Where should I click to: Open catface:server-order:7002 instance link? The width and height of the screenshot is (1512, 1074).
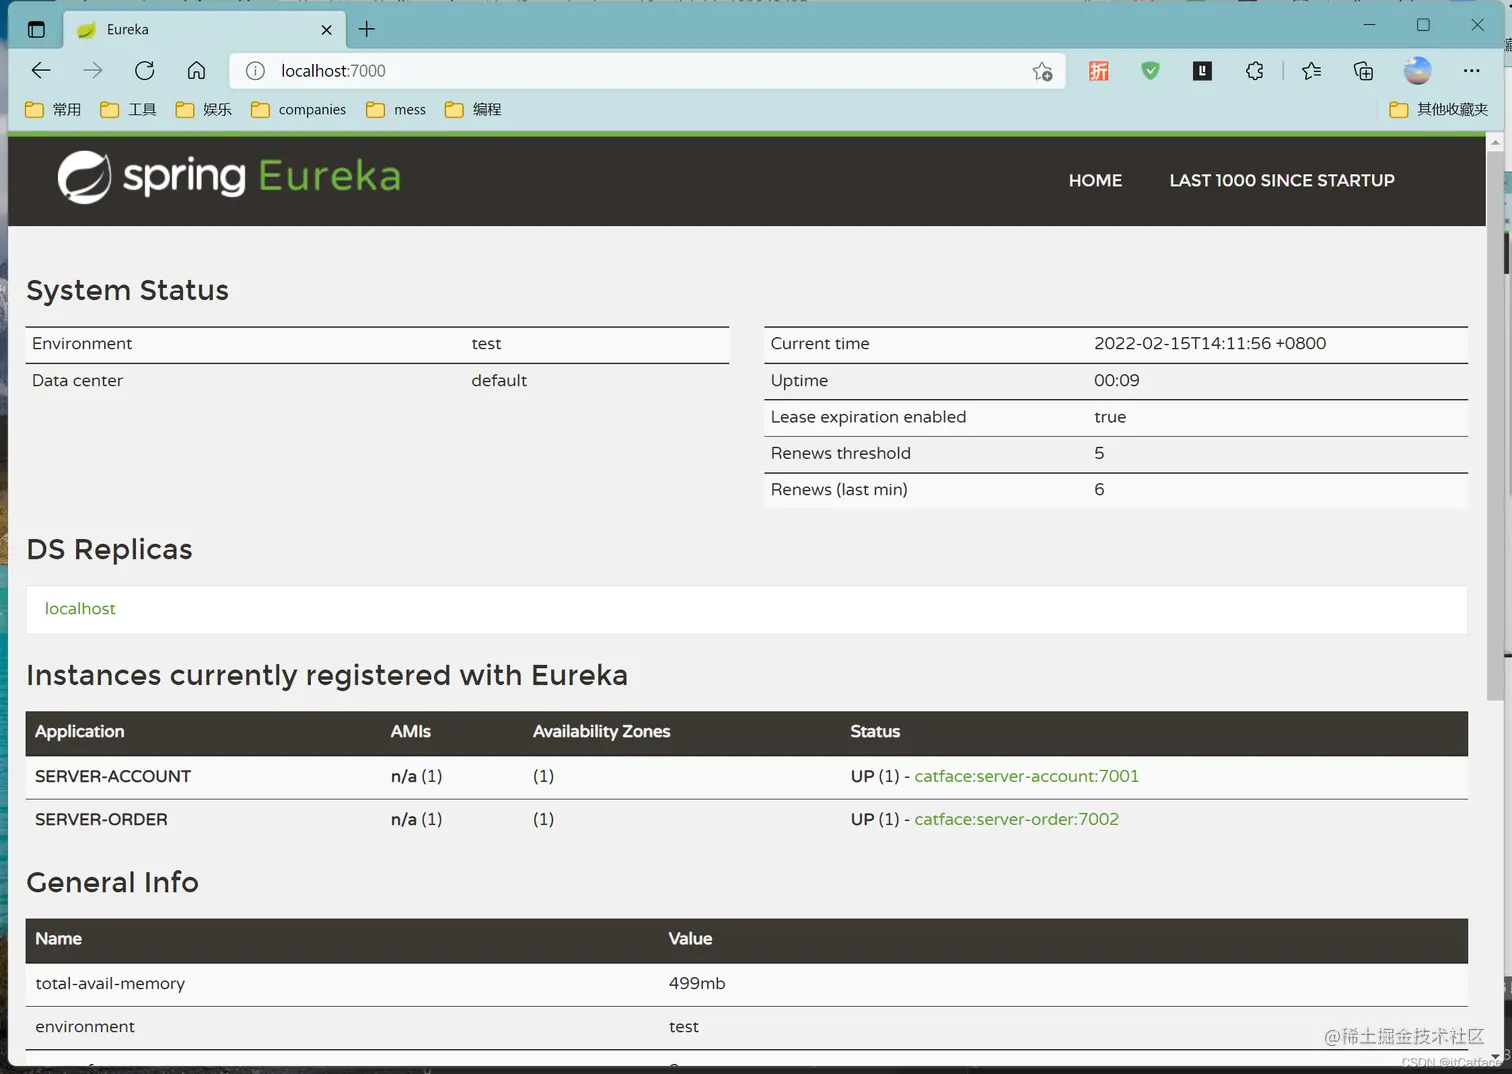click(1016, 819)
